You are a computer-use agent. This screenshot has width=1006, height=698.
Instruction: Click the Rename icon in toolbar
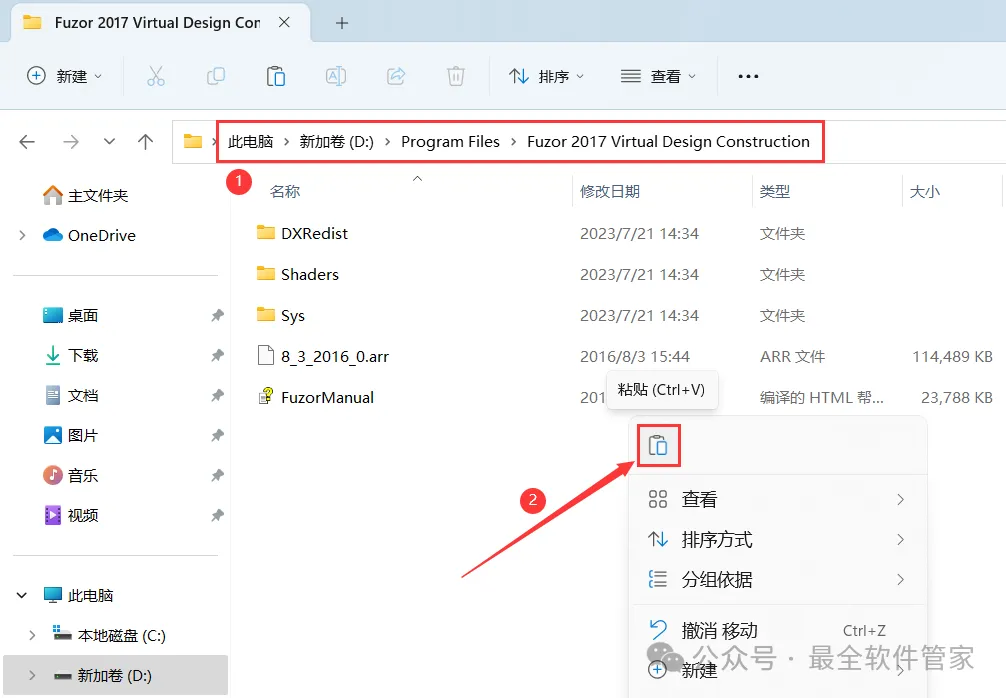(x=336, y=76)
